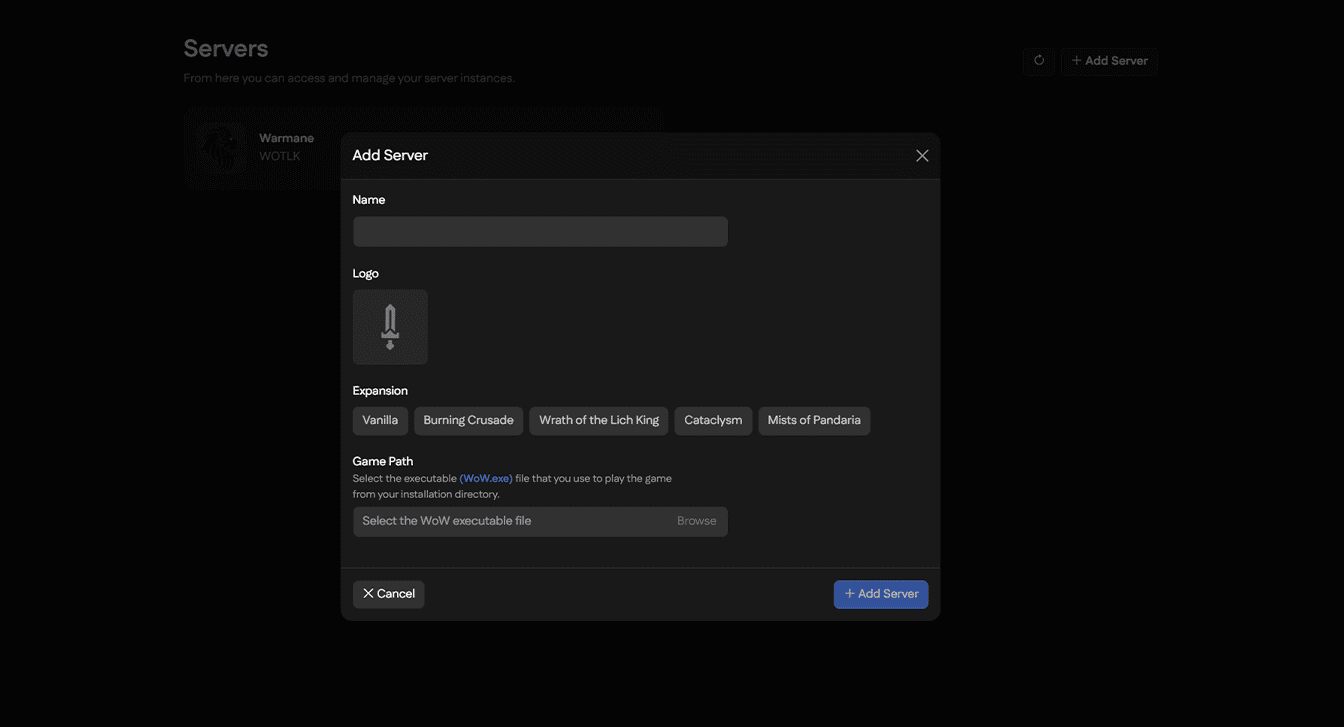Close the Add Server dialog with the X icon
The height and width of the screenshot is (727, 1344).
(x=921, y=155)
